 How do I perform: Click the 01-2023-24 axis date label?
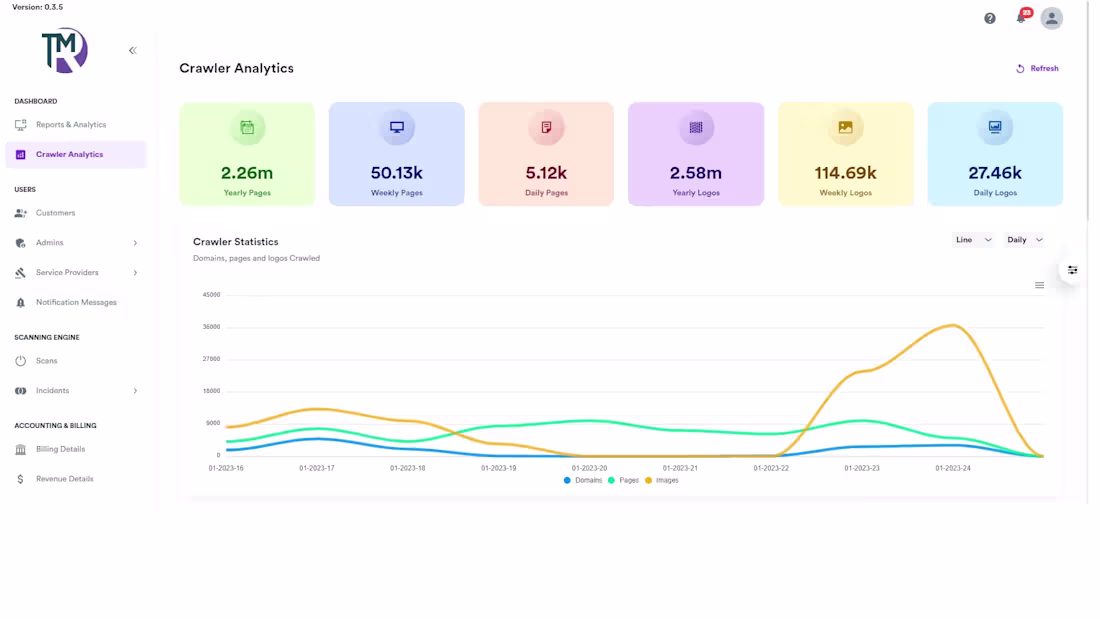pos(952,468)
